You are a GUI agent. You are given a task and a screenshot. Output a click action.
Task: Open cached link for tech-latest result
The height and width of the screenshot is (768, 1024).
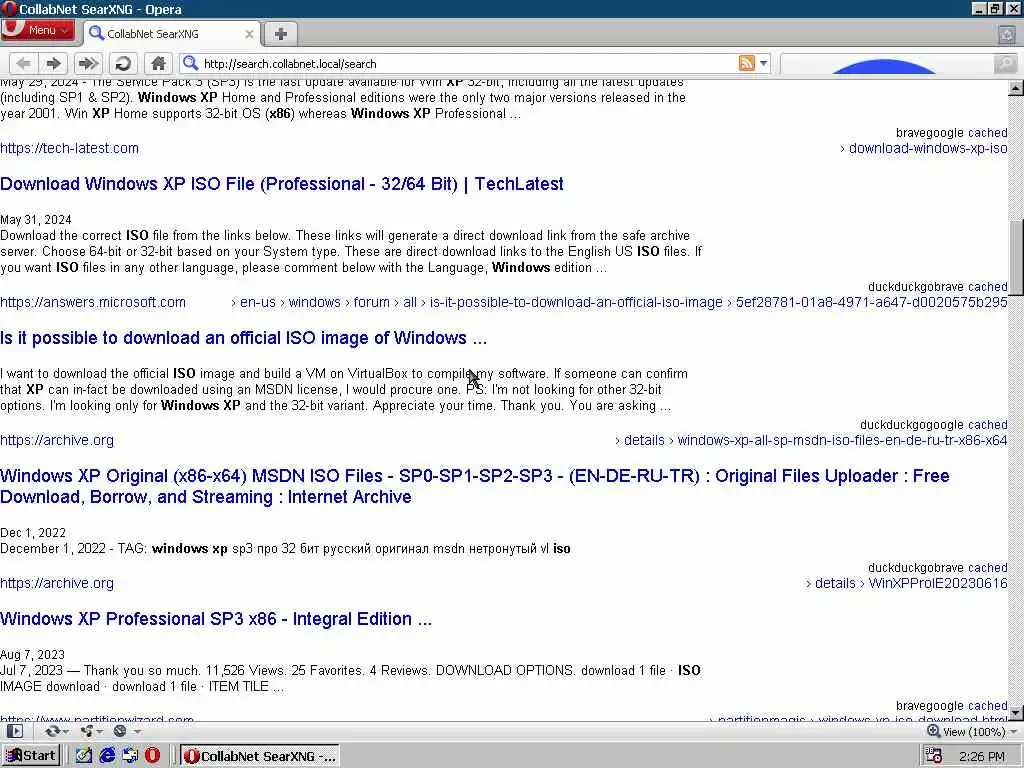point(987,133)
